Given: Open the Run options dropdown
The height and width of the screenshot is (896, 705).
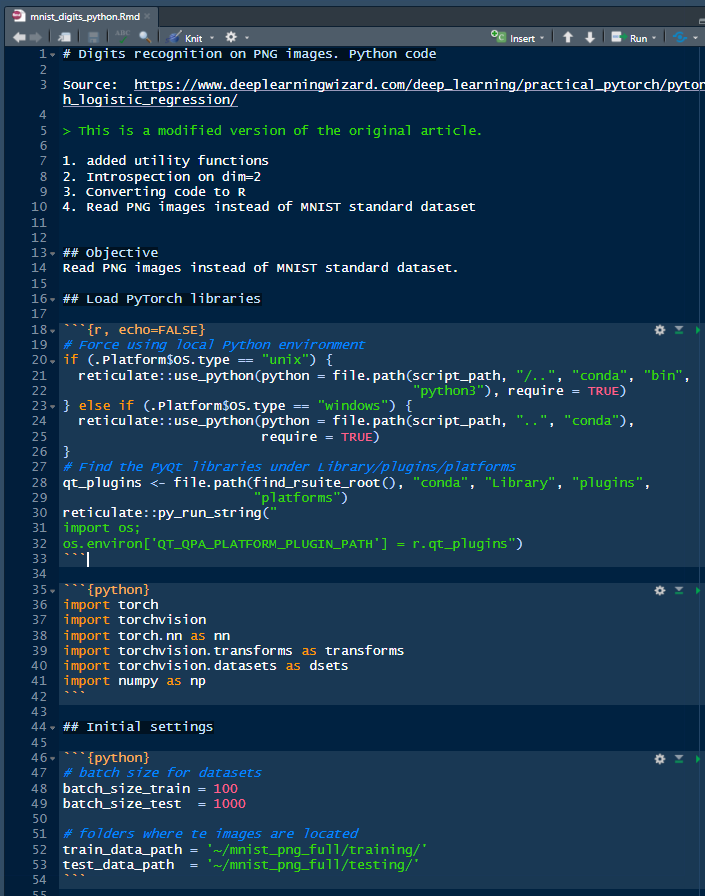Looking at the screenshot, I should click(654, 37).
